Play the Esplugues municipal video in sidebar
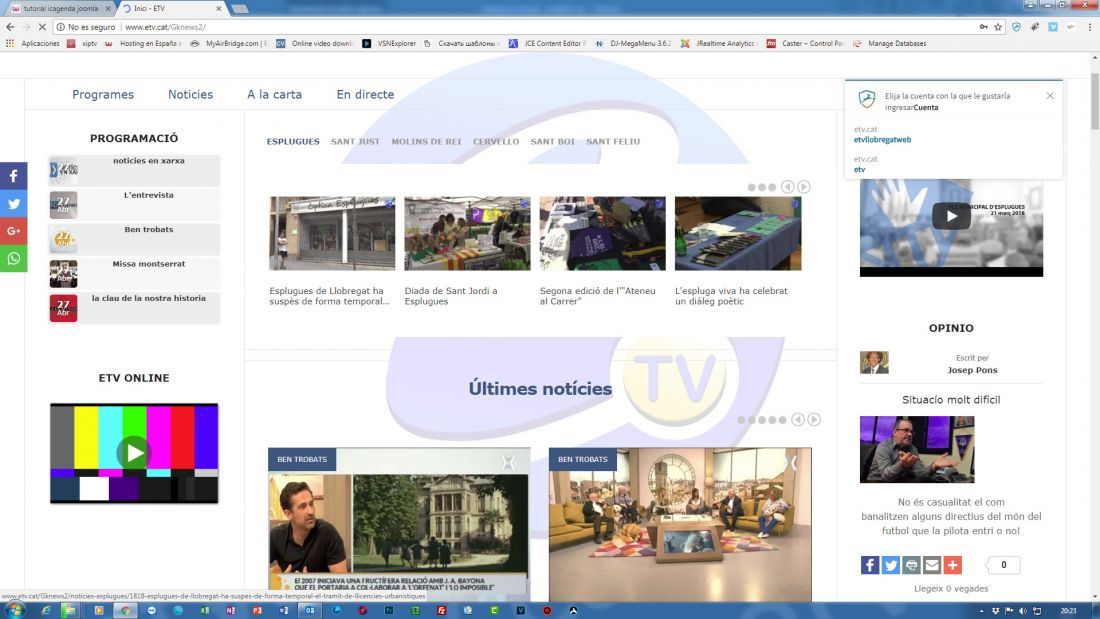 click(x=951, y=216)
